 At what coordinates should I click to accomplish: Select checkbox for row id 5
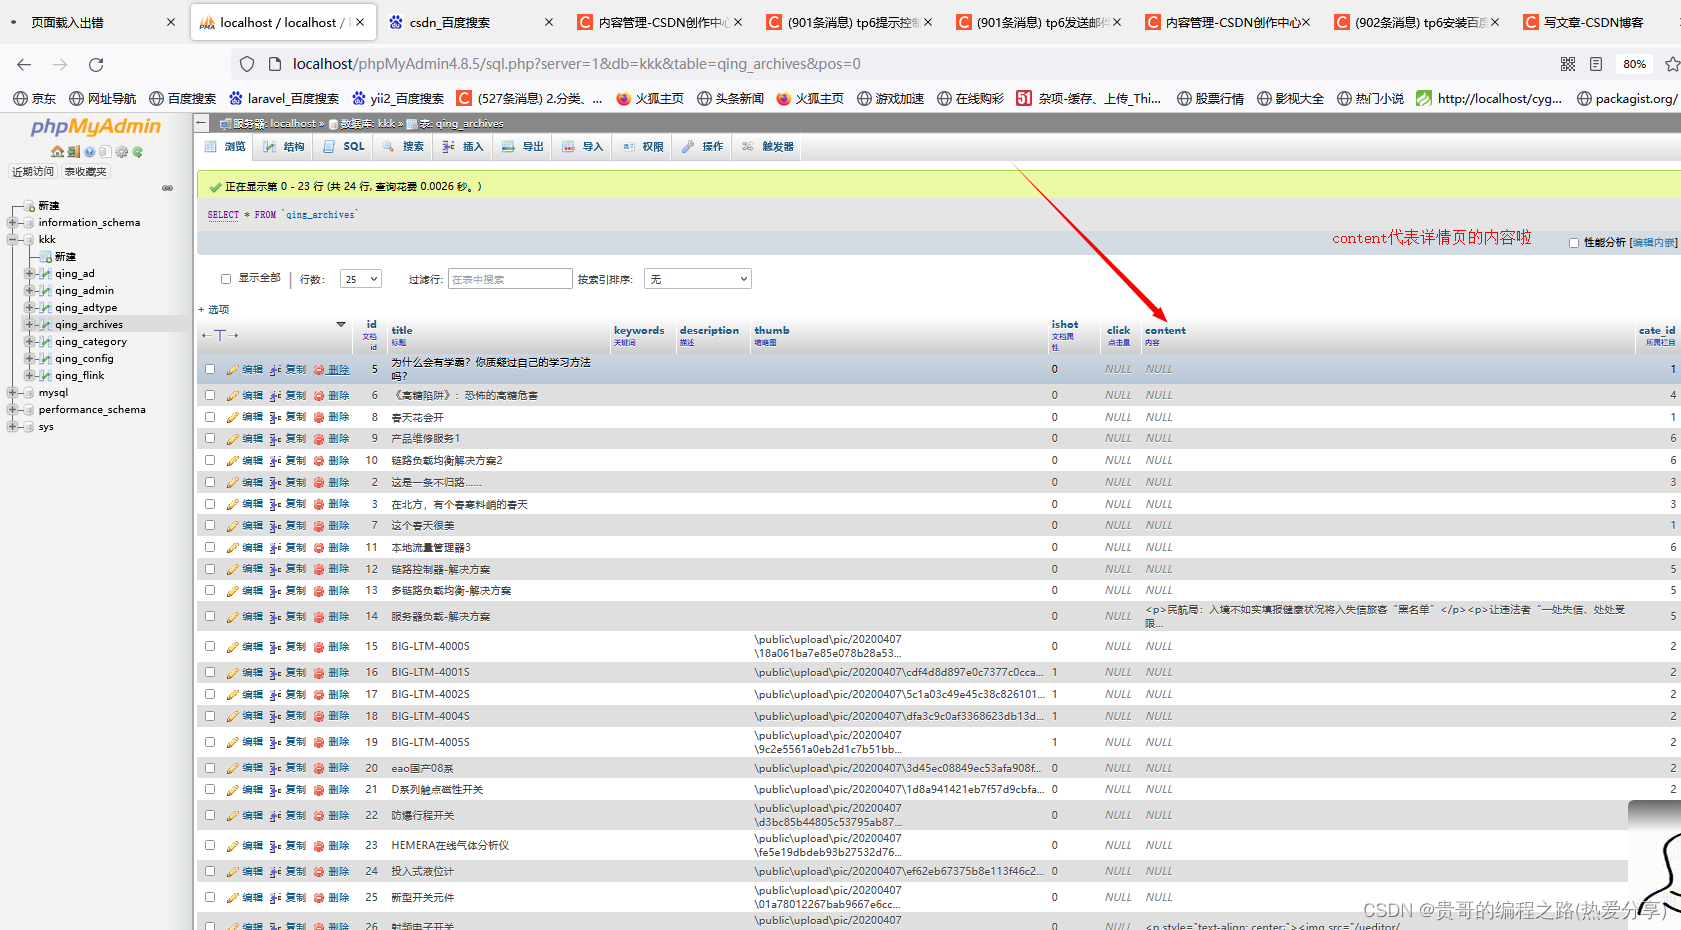(210, 369)
